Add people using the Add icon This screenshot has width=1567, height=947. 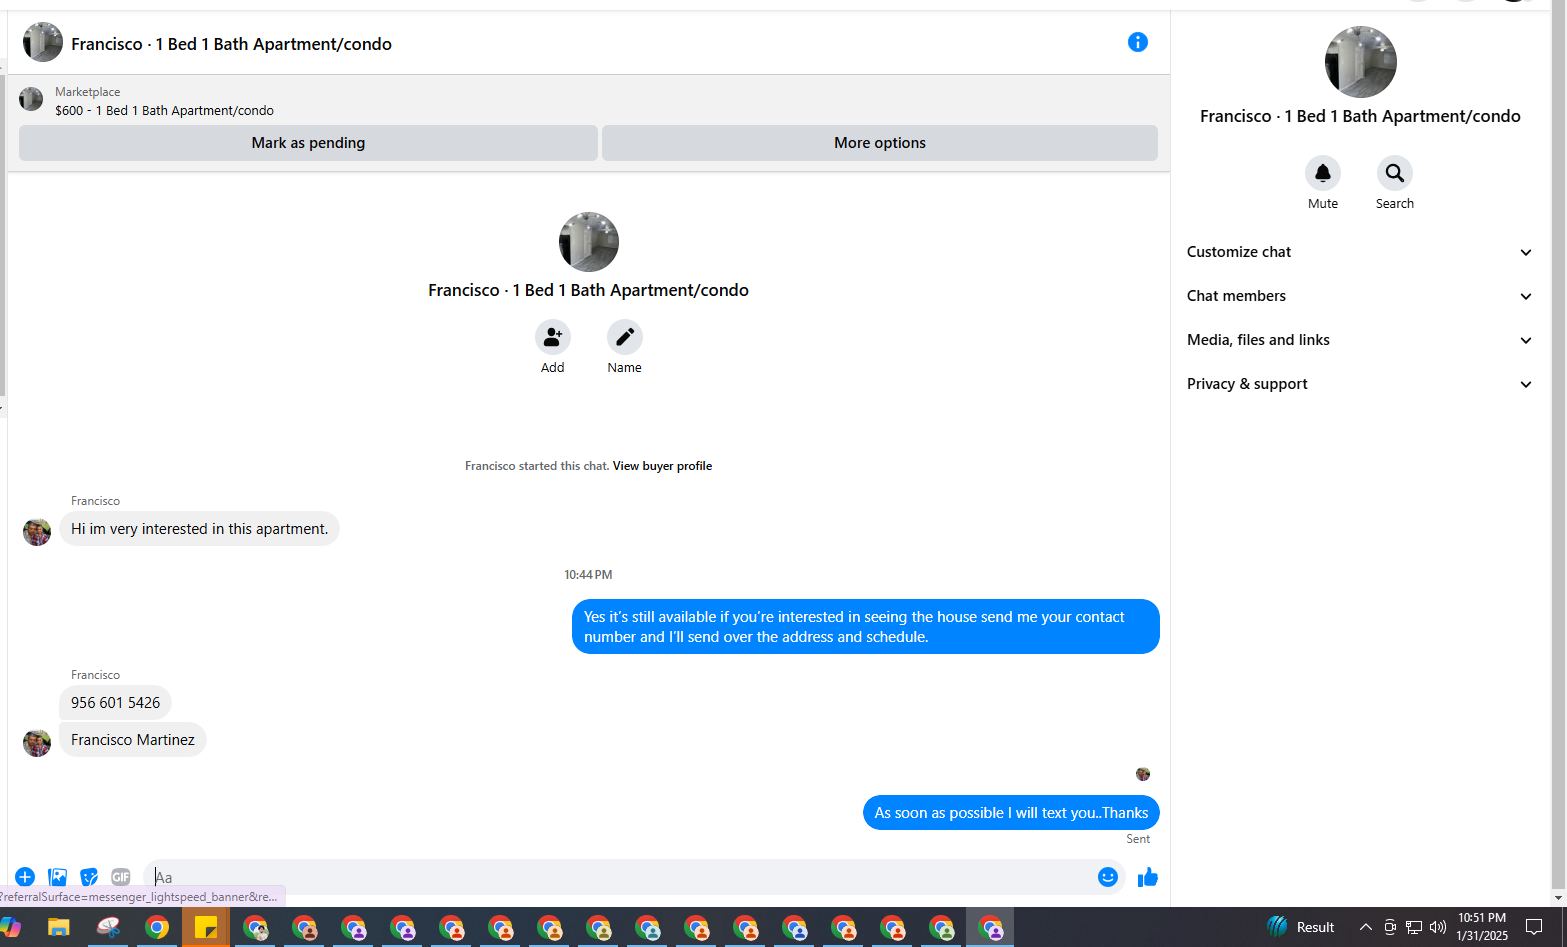(552, 337)
